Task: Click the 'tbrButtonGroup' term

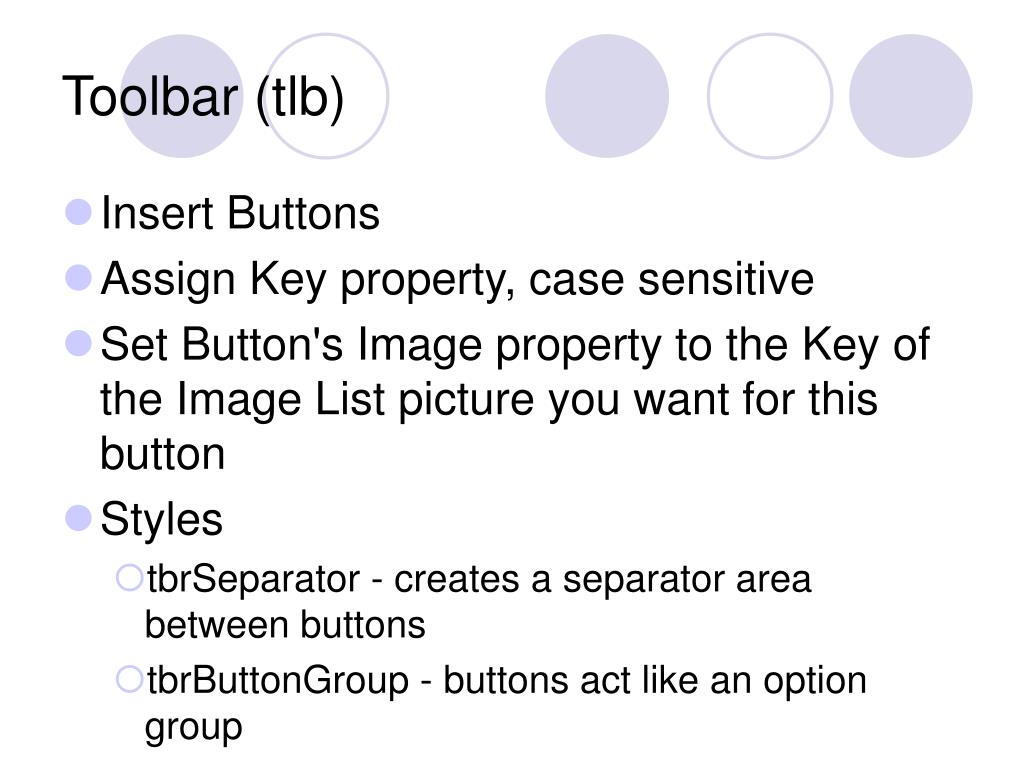Action: [x=278, y=680]
